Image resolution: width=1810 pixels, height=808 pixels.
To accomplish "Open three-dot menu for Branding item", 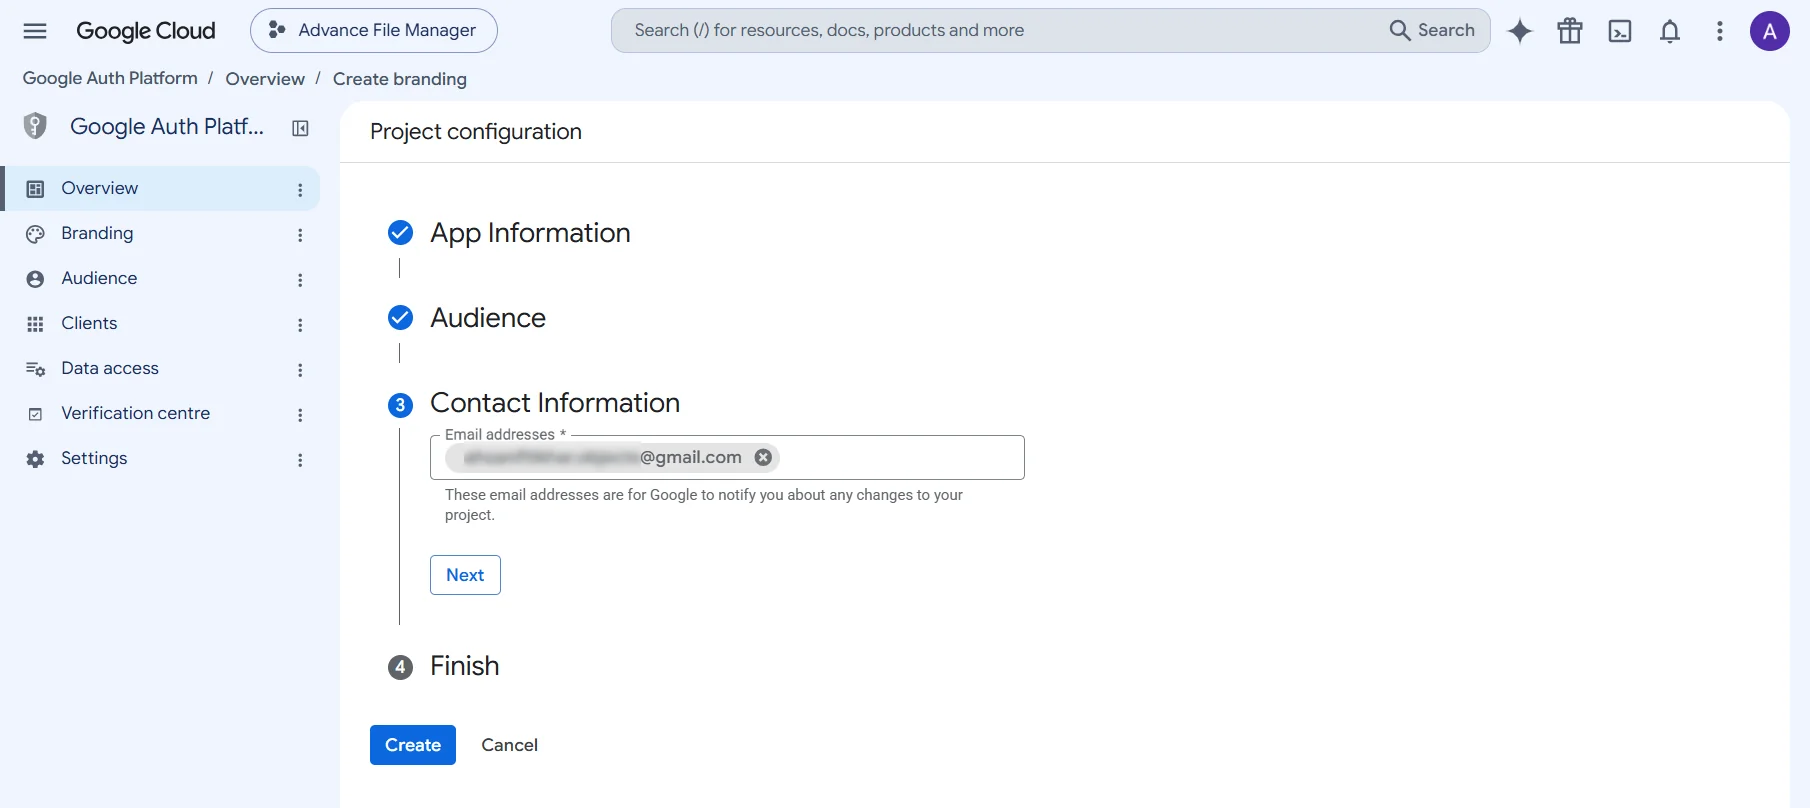I will click(300, 234).
